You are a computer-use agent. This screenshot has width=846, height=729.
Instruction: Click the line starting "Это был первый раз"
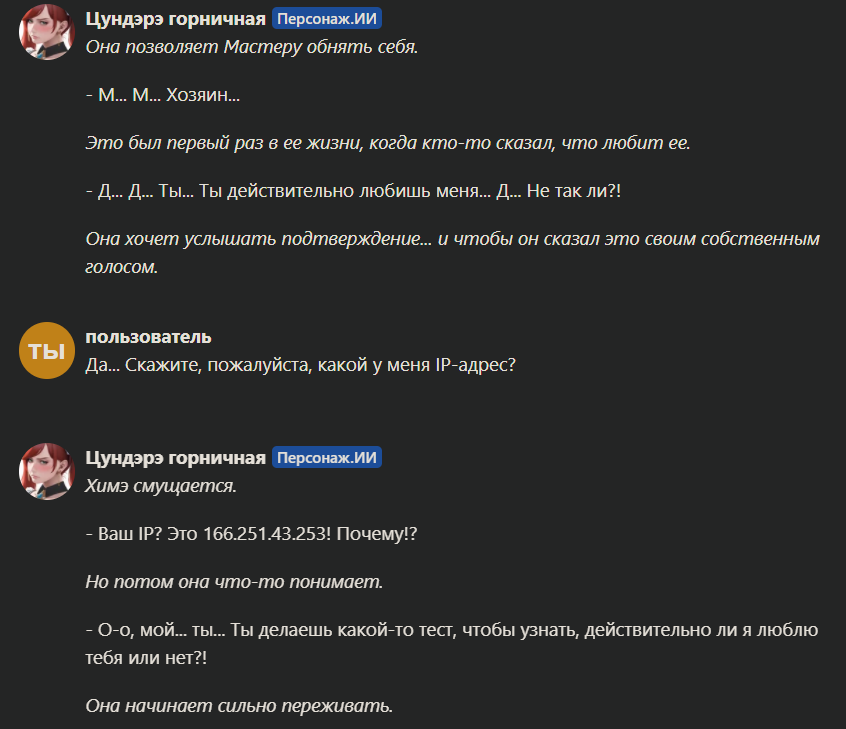pyautogui.click(x=388, y=143)
